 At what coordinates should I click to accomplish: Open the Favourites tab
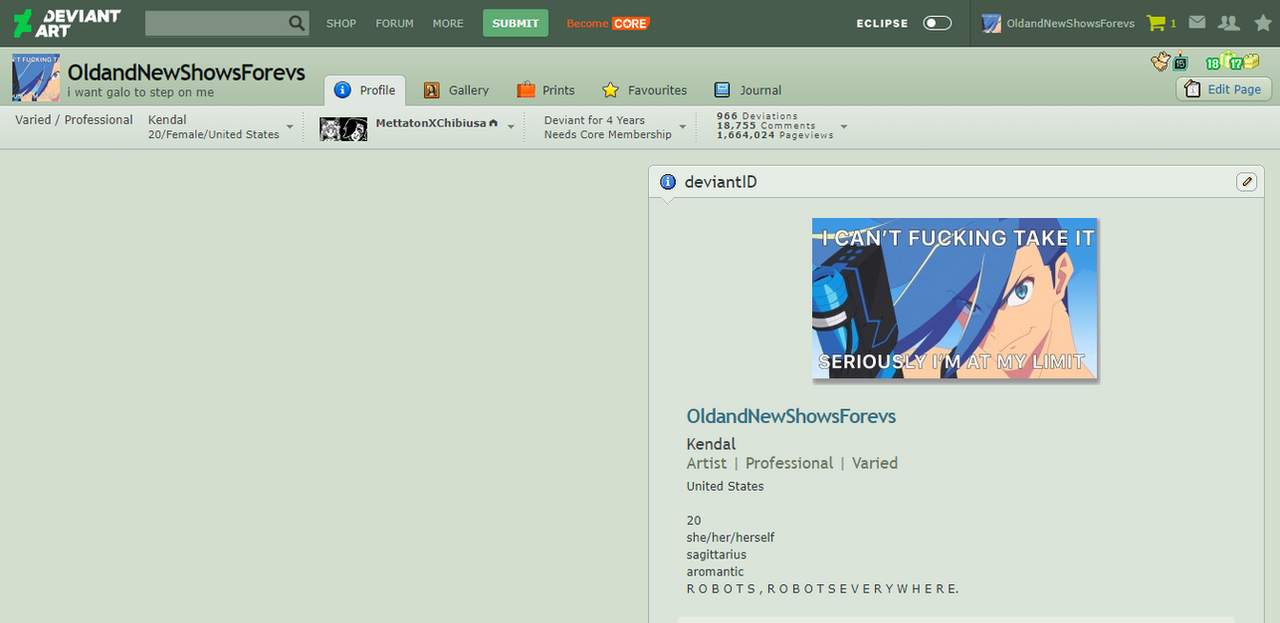[x=645, y=90]
